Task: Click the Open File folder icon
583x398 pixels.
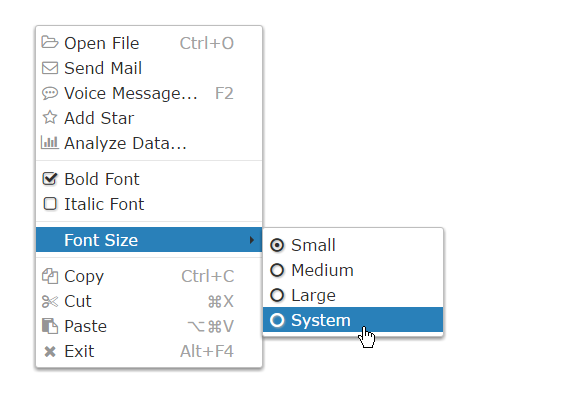Action: (x=49, y=42)
